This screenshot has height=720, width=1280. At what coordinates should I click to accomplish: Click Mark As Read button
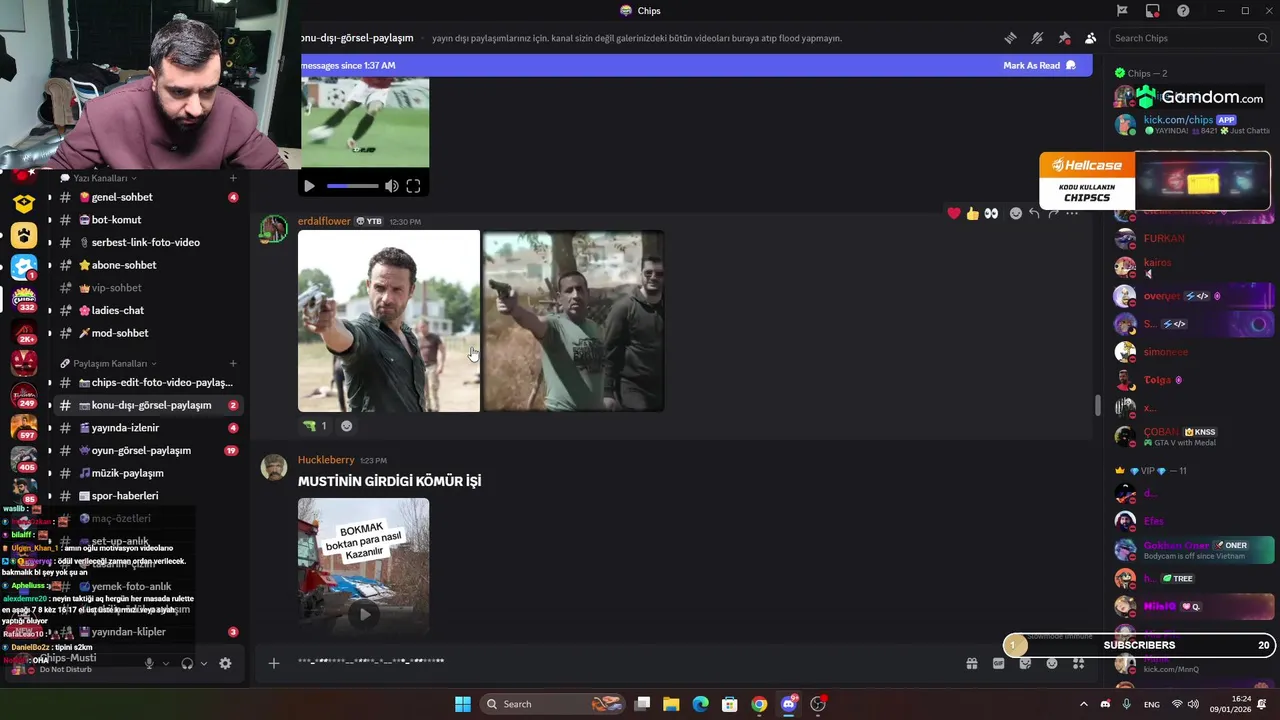pos(1039,65)
